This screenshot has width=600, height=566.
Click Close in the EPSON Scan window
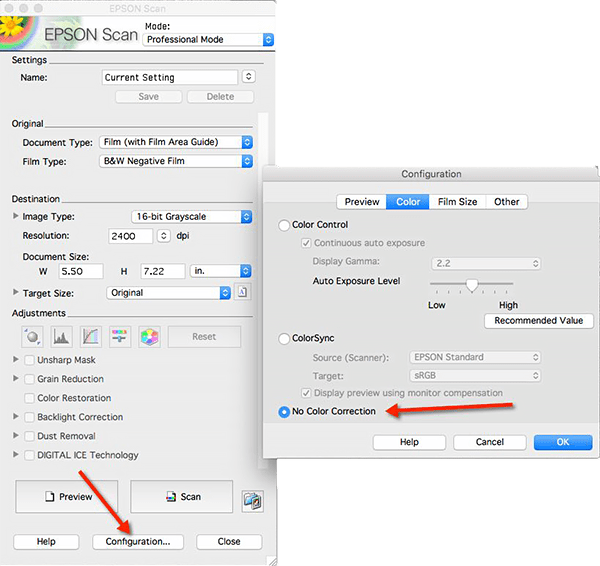tap(229, 542)
